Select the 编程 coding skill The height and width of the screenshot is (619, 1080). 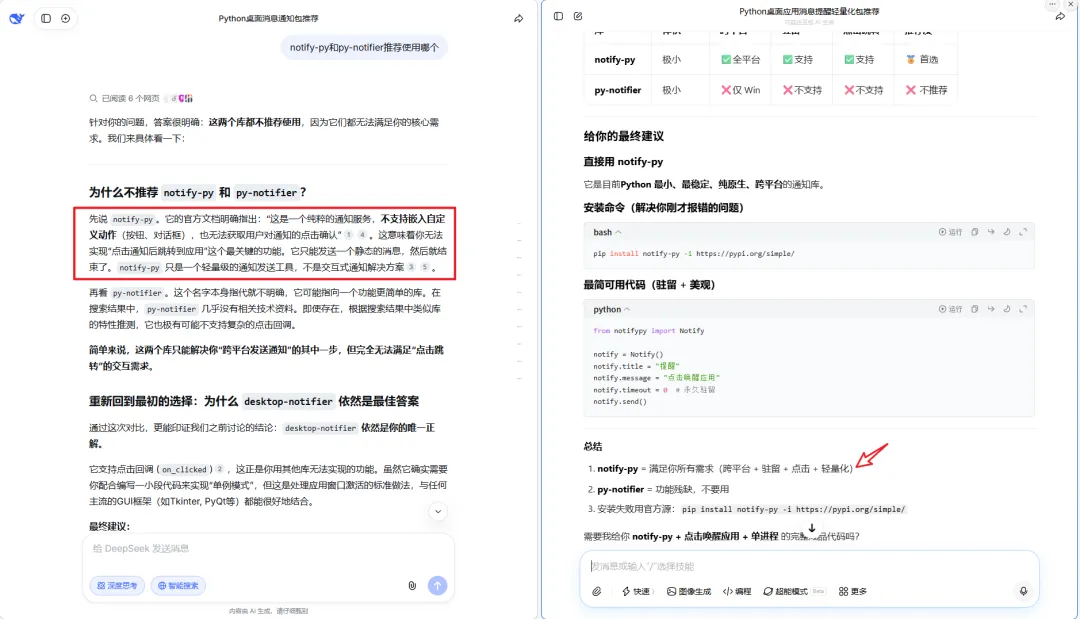point(737,591)
